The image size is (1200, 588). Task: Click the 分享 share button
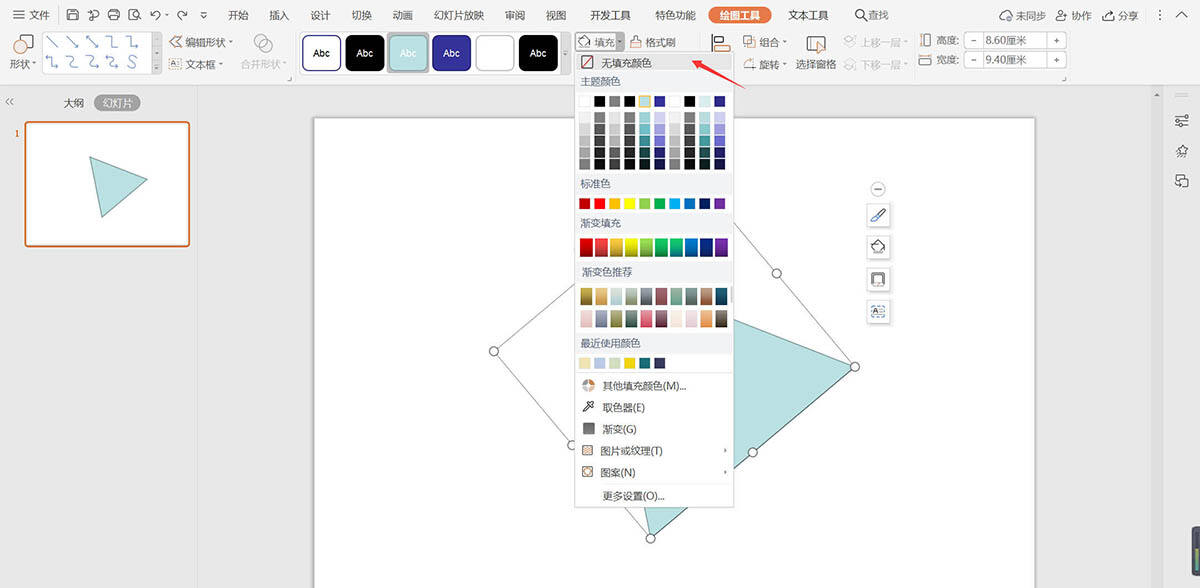pos(1120,16)
